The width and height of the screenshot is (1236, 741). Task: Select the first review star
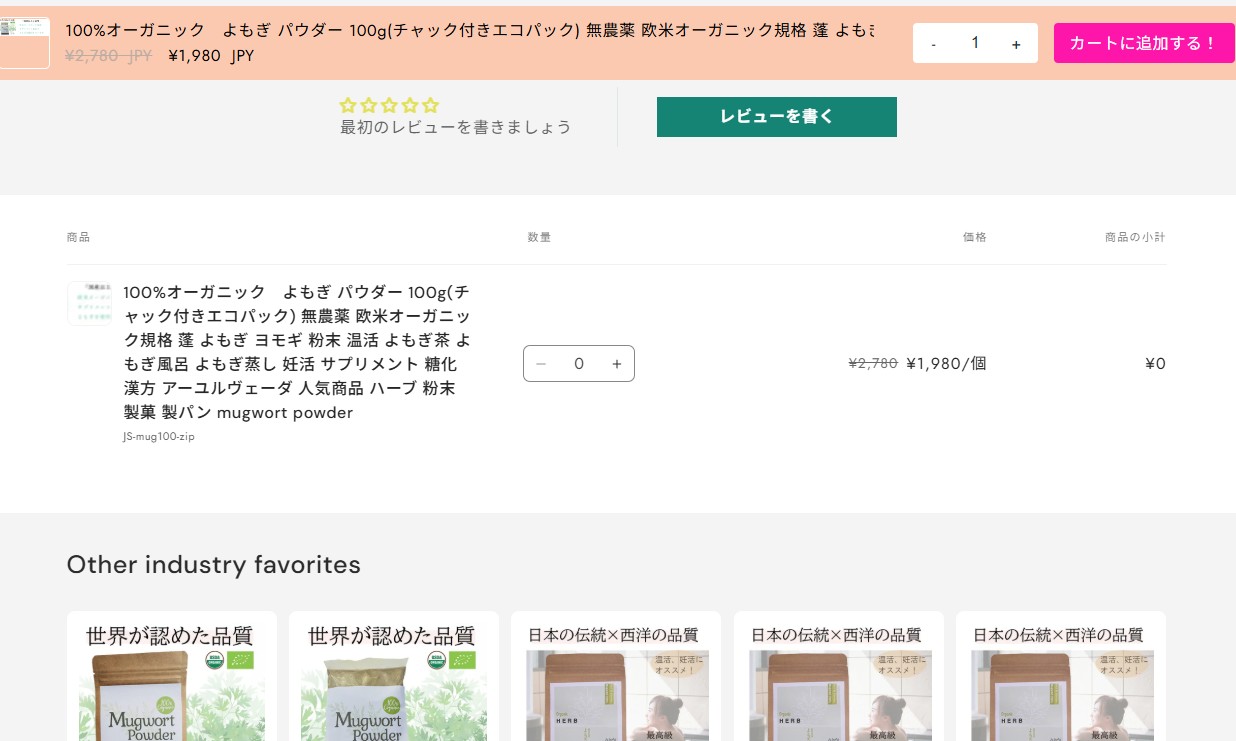pos(349,105)
